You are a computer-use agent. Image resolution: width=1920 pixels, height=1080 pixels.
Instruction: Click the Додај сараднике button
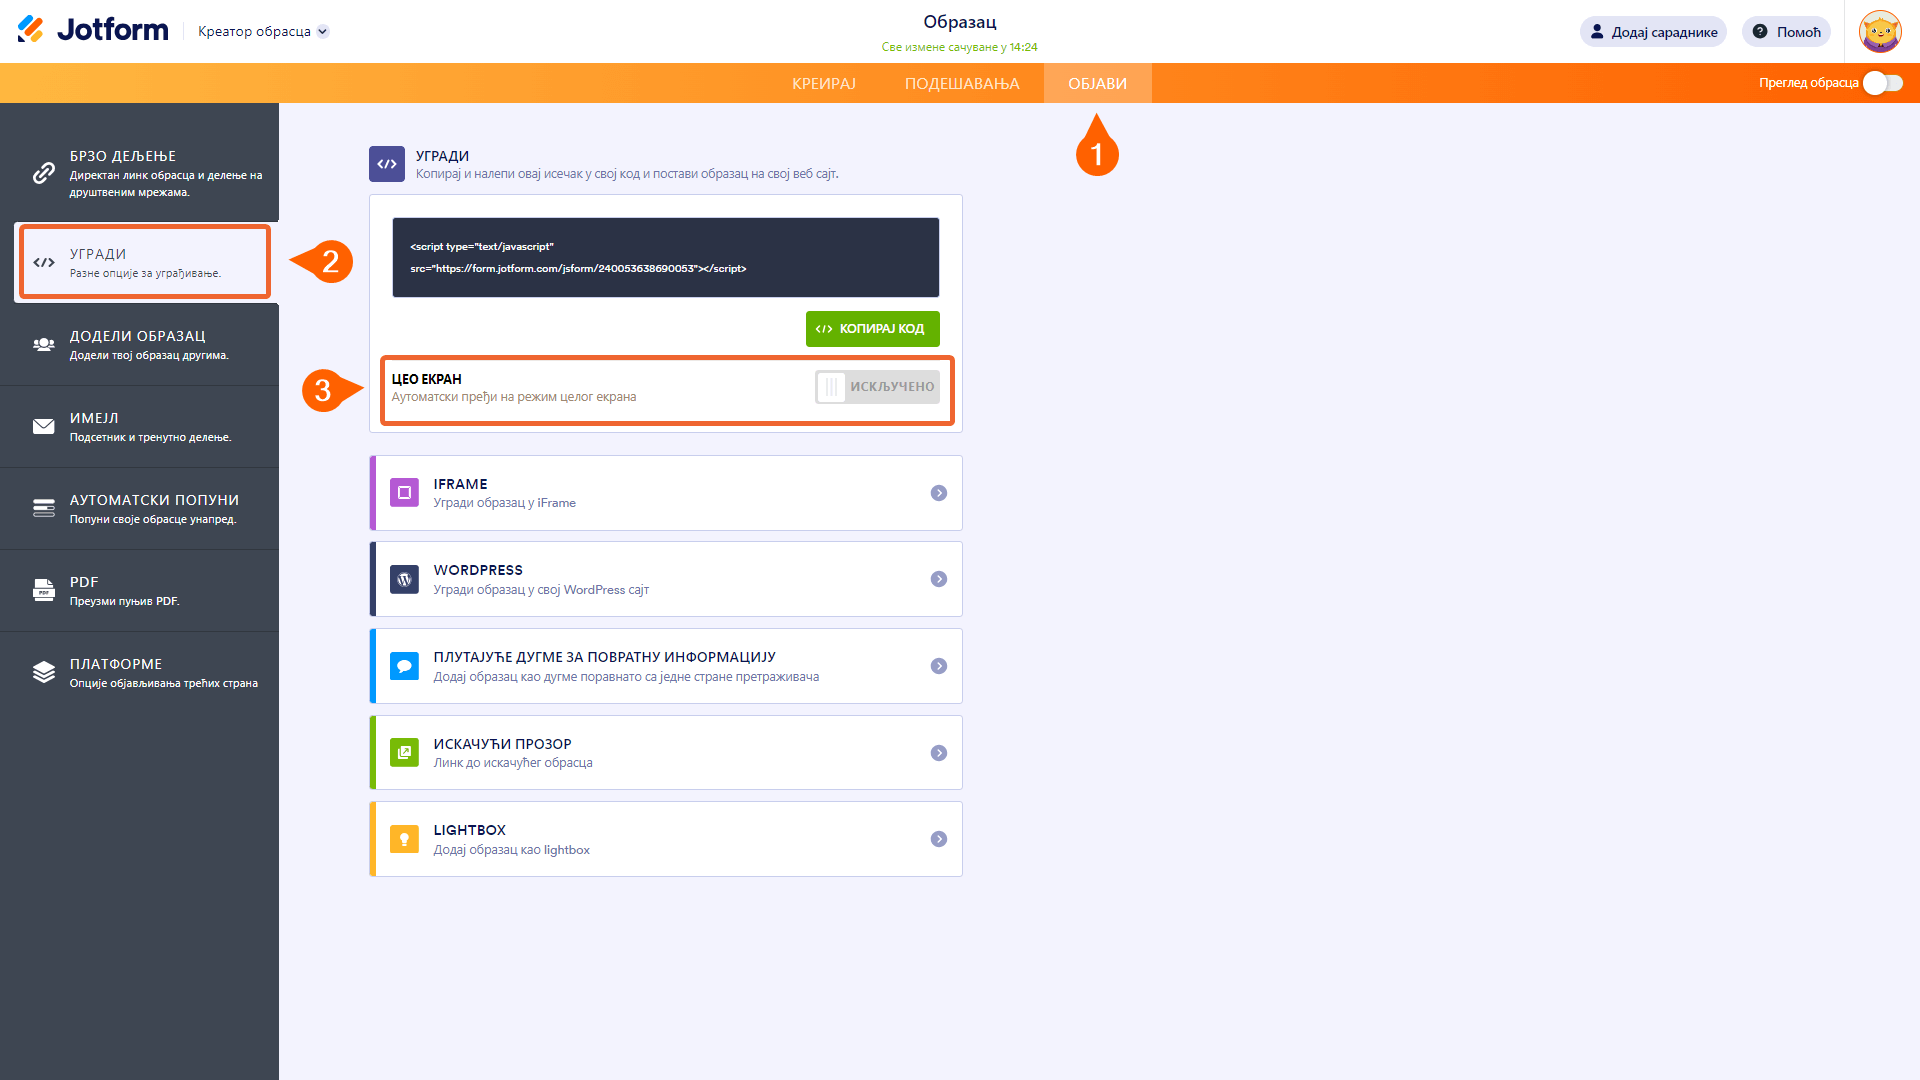click(1653, 32)
